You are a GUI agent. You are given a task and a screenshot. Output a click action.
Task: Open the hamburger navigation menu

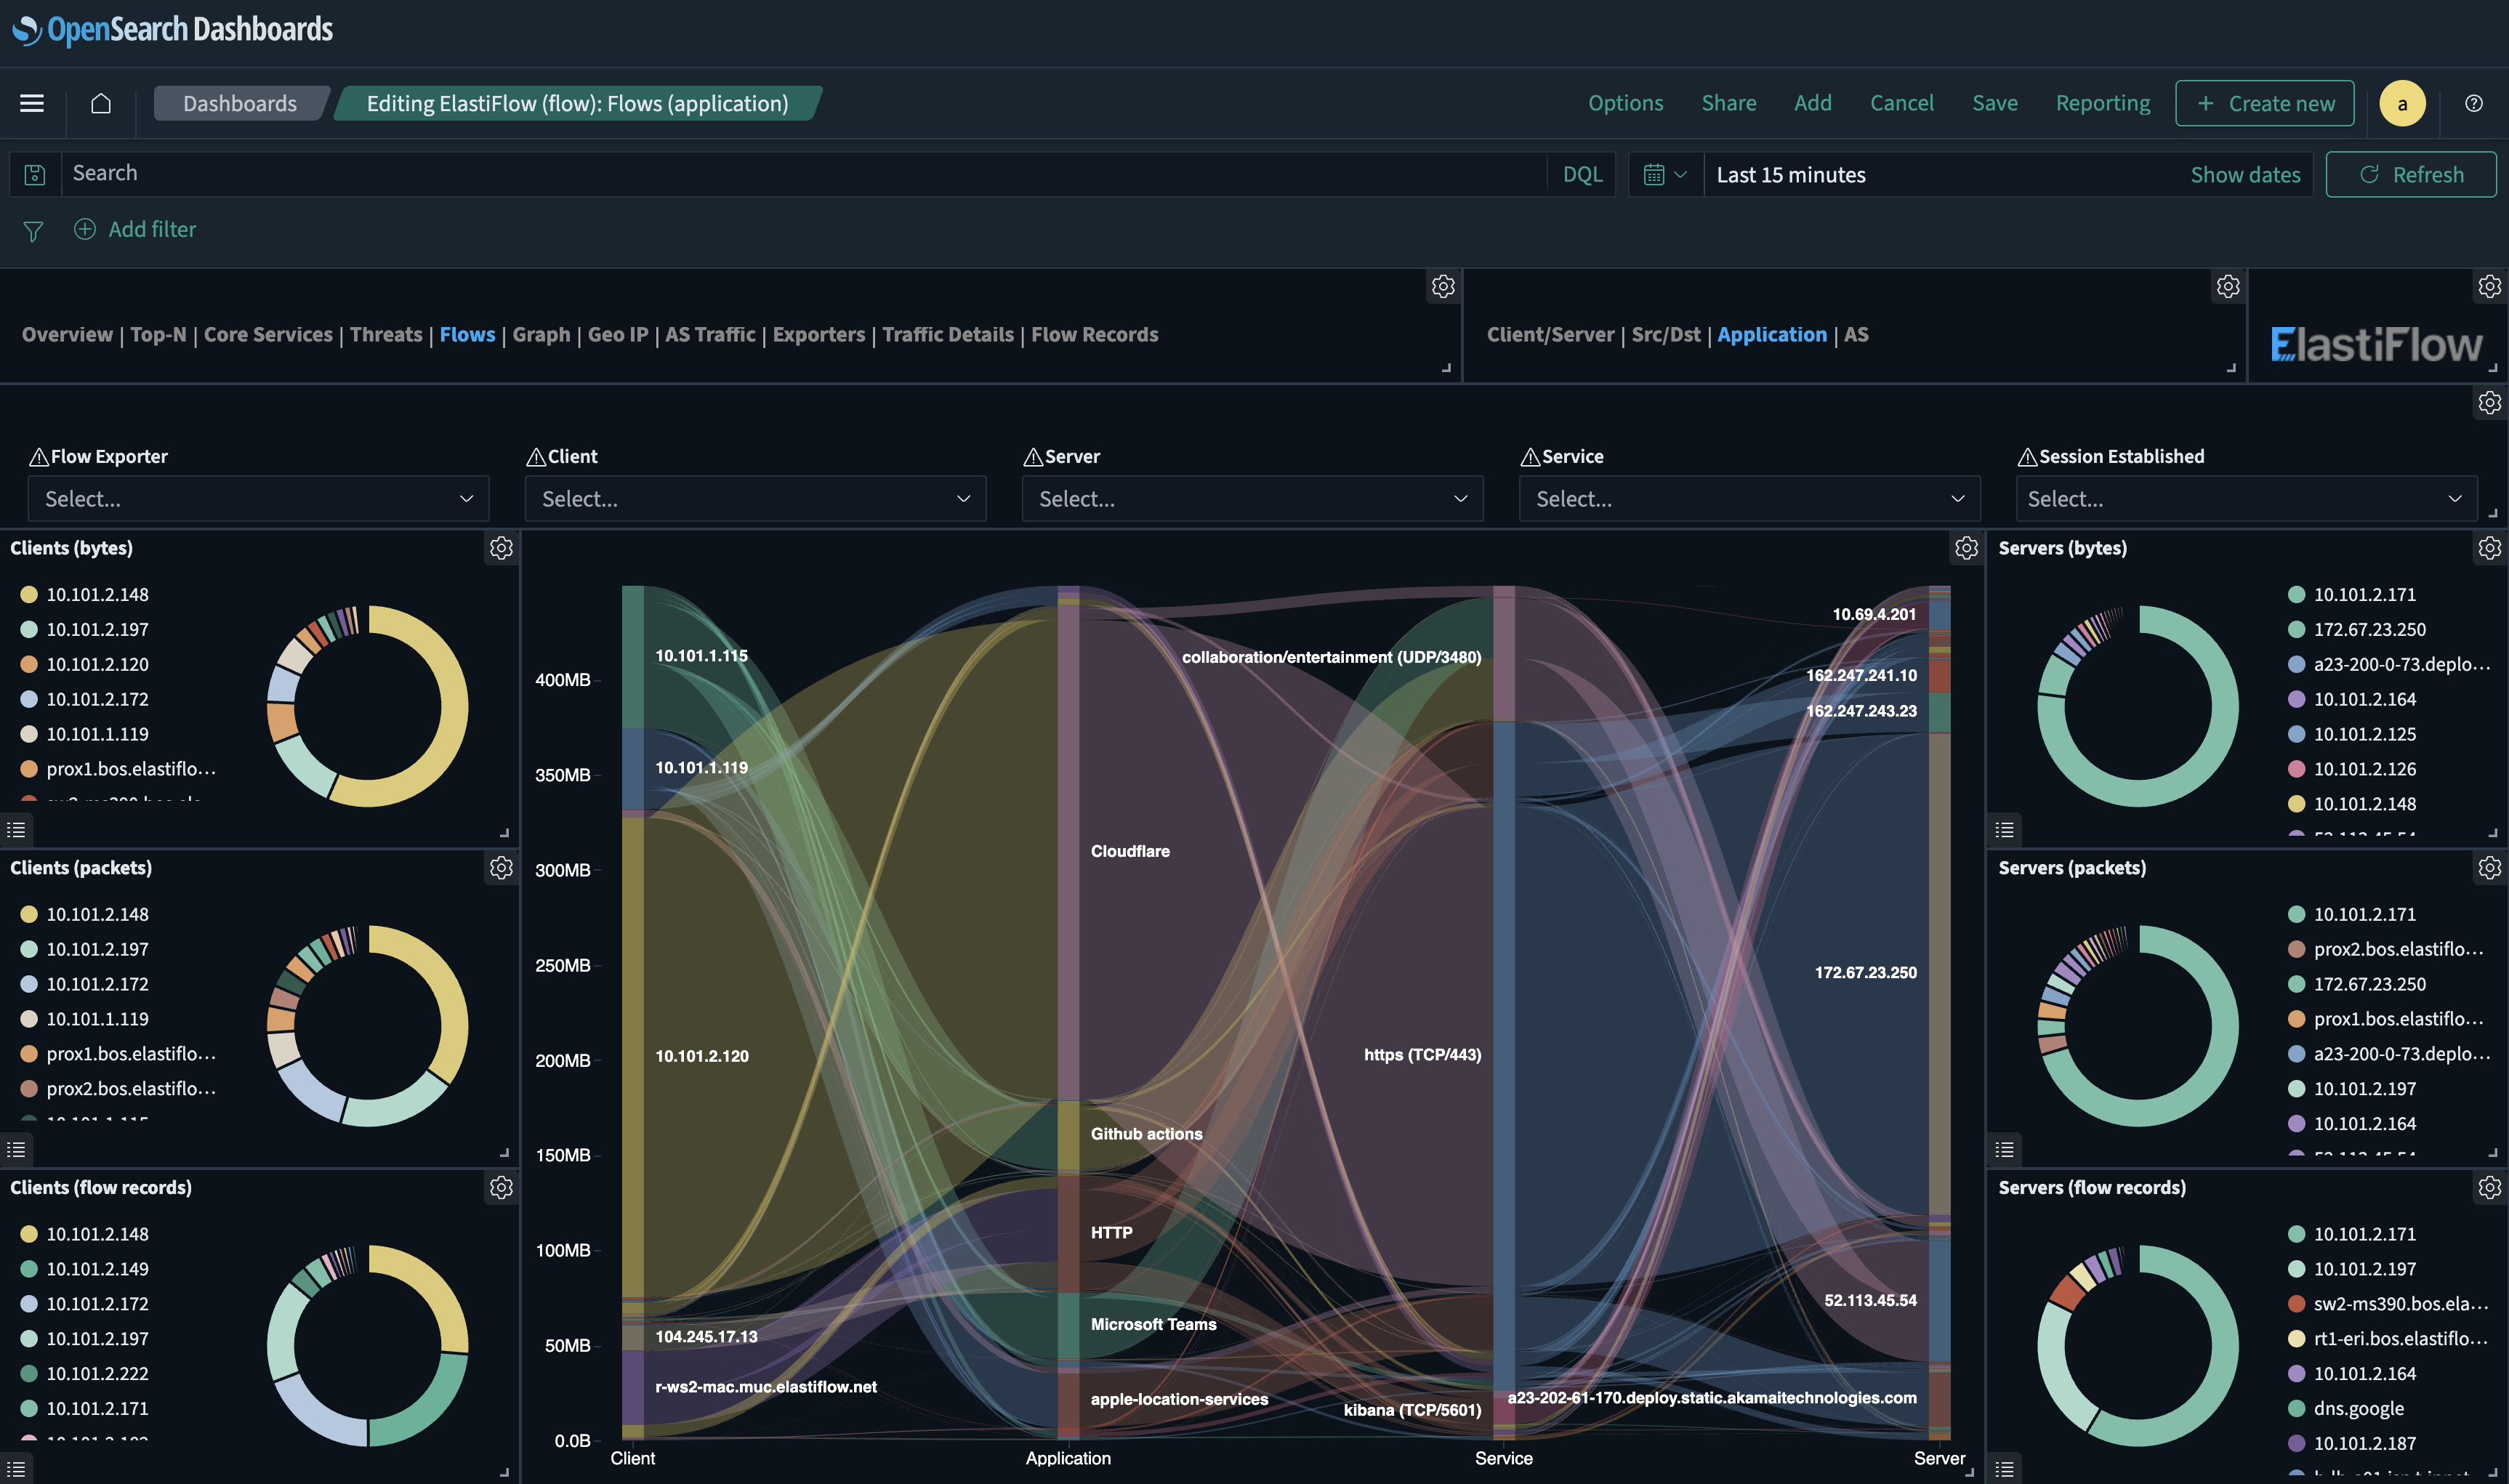tap(32, 103)
